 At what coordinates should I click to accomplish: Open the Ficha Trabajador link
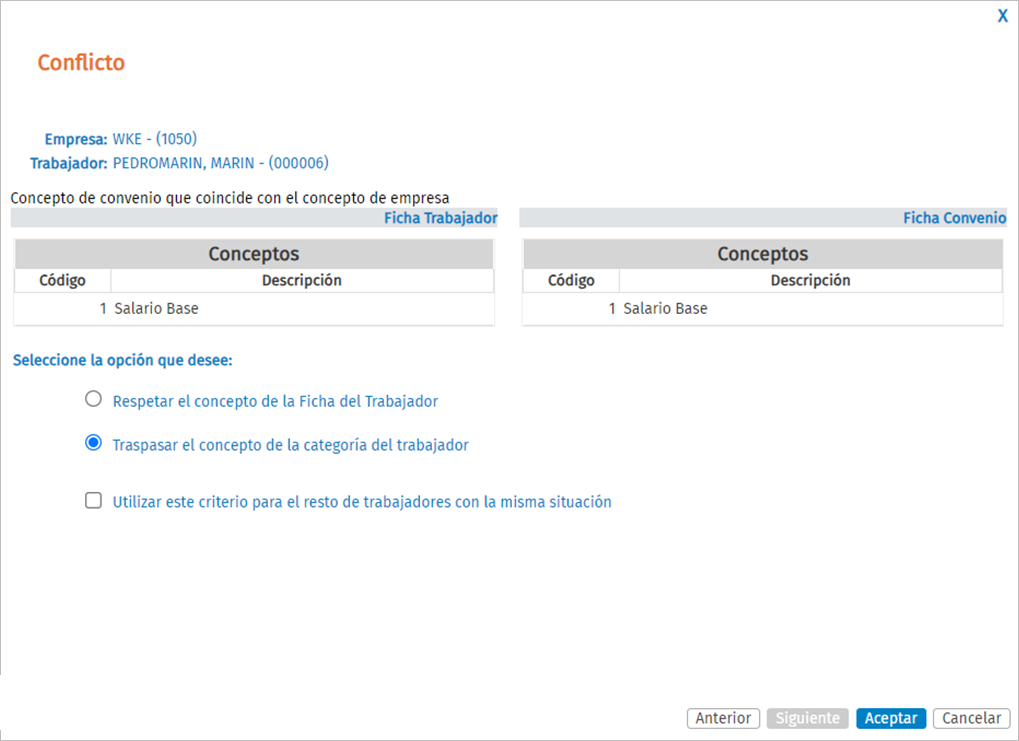pos(441,218)
